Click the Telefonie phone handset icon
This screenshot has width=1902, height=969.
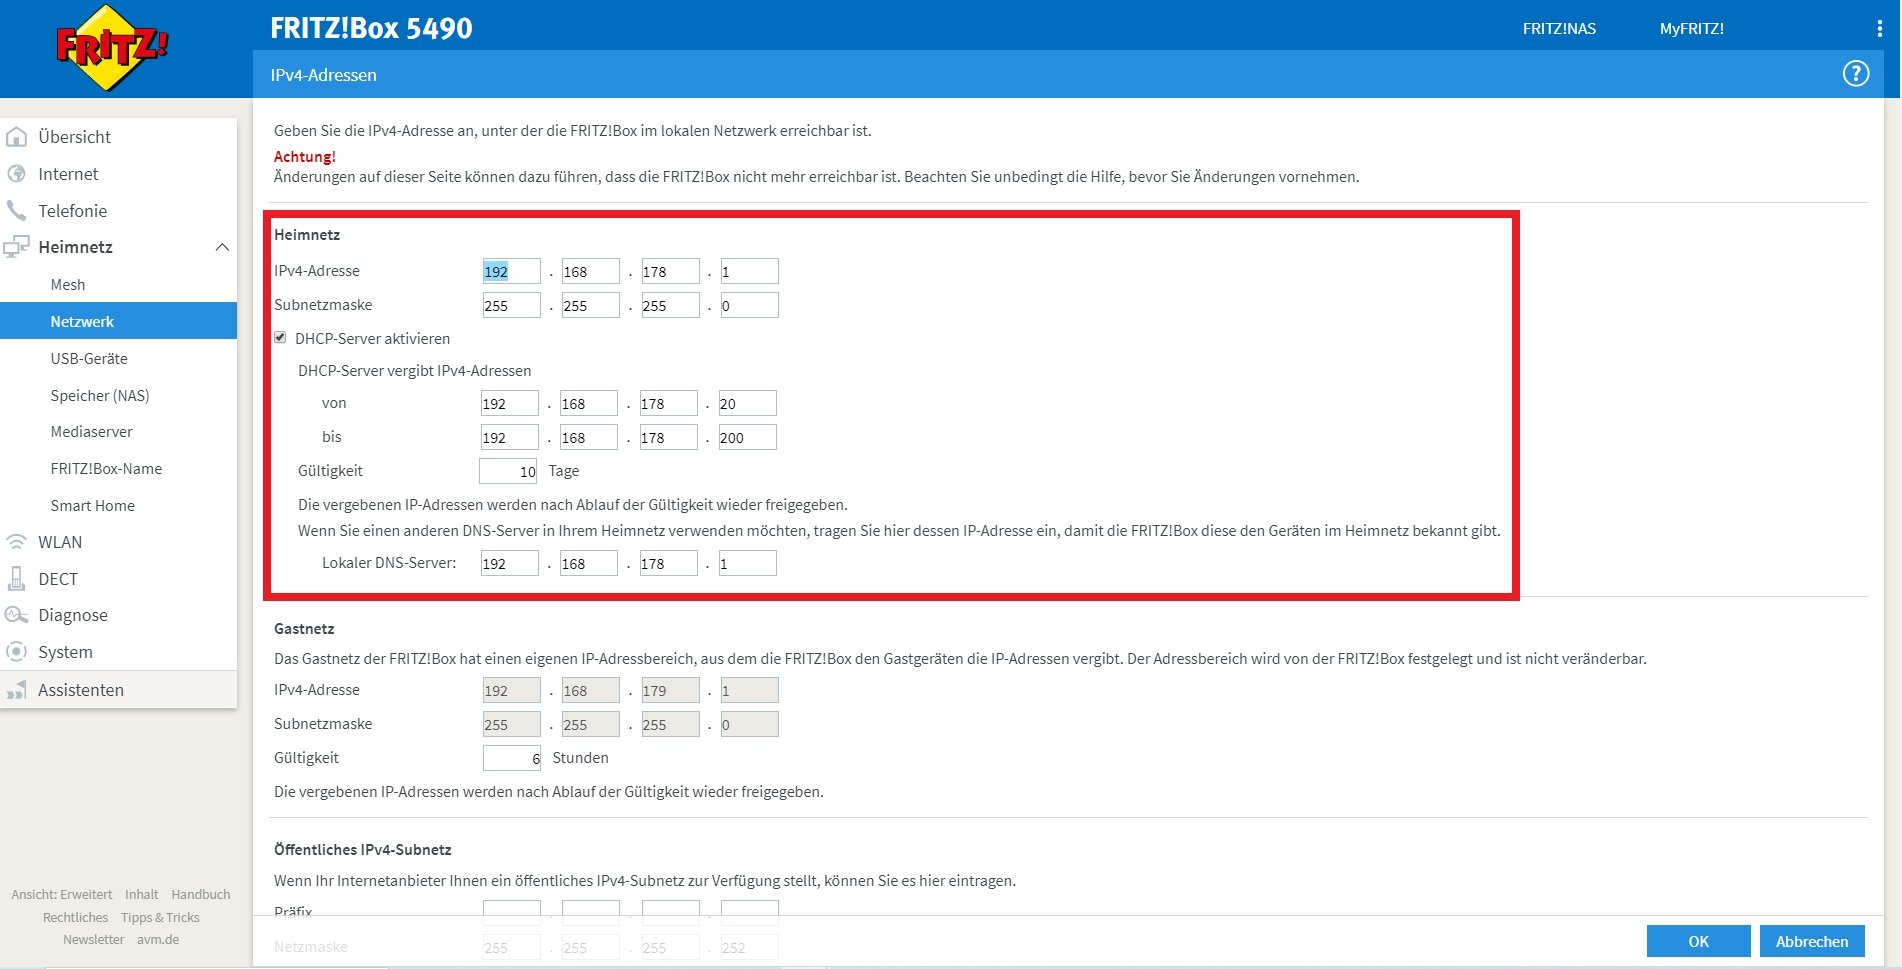click(17, 211)
